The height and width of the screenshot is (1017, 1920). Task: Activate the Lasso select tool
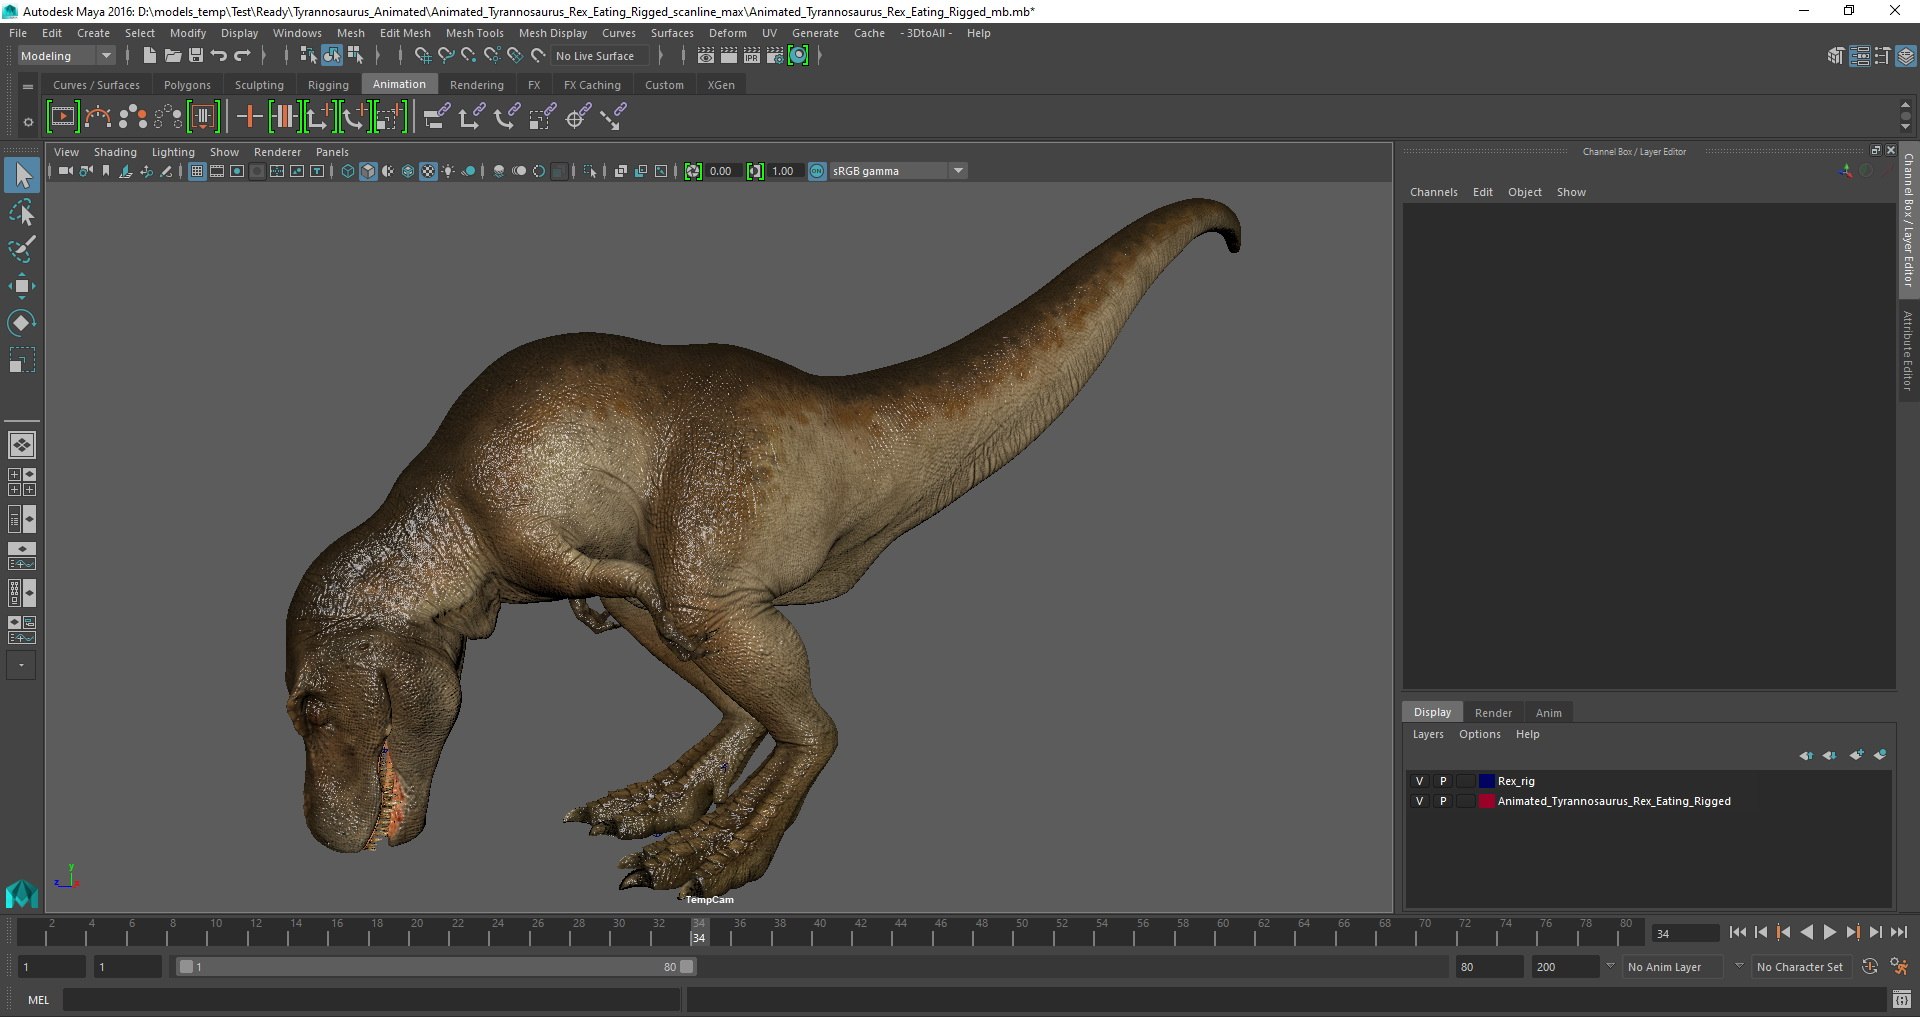22,213
